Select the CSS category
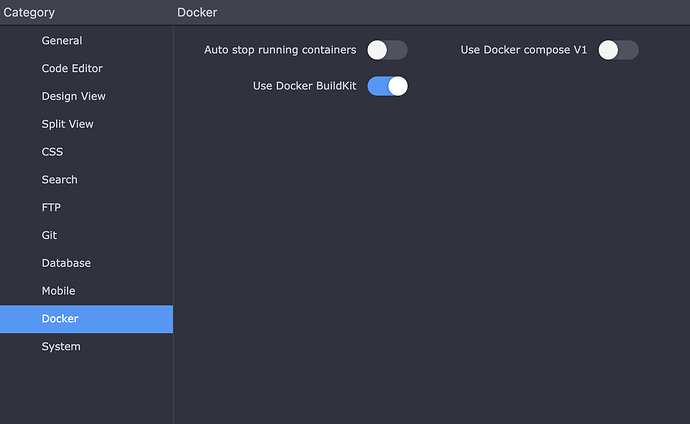The width and height of the screenshot is (690, 424). coord(86,152)
